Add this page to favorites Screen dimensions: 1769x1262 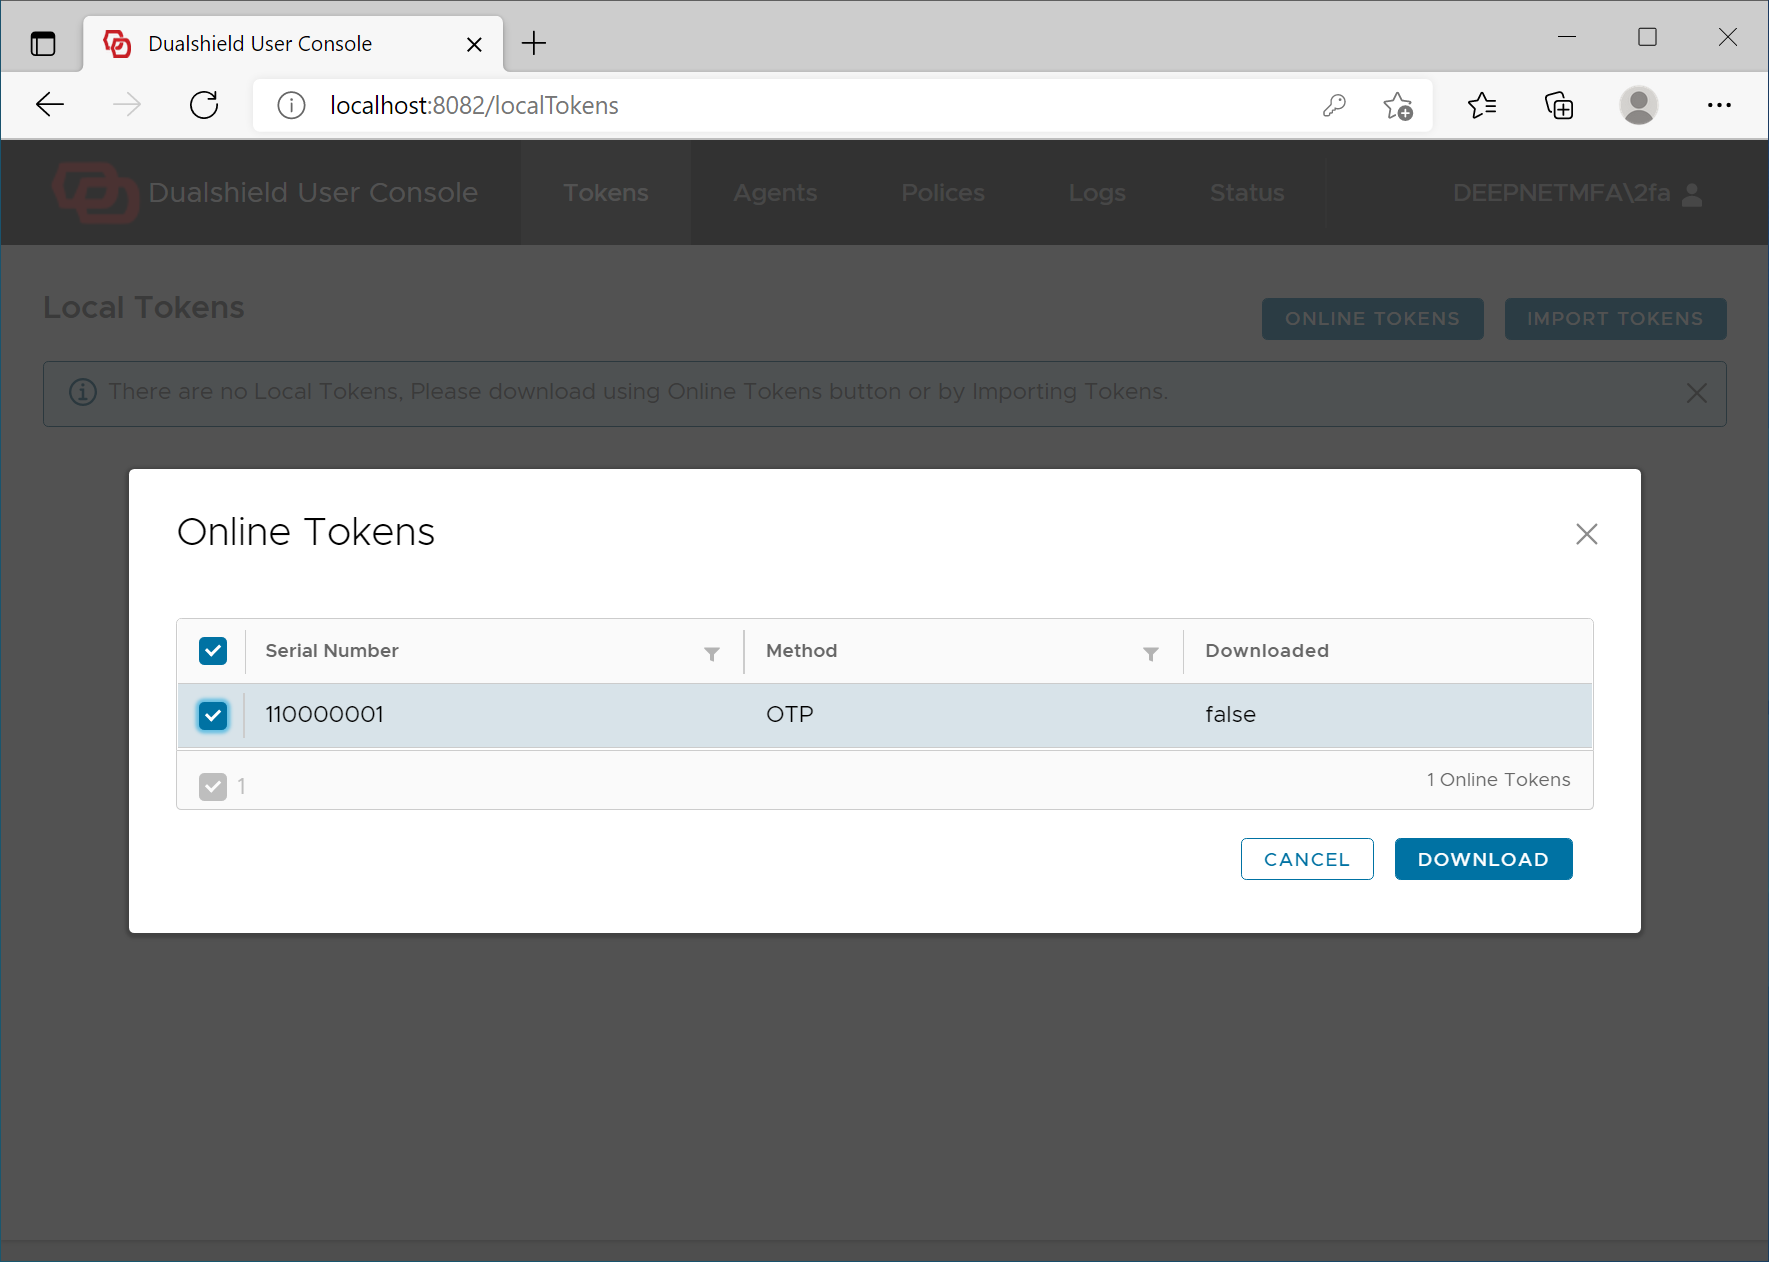pos(1398,105)
